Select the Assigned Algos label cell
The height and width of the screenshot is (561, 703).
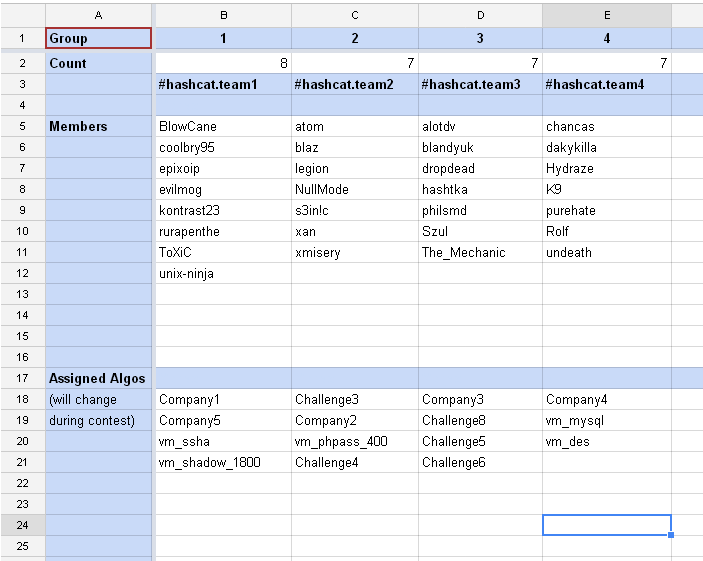[x=98, y=379]
